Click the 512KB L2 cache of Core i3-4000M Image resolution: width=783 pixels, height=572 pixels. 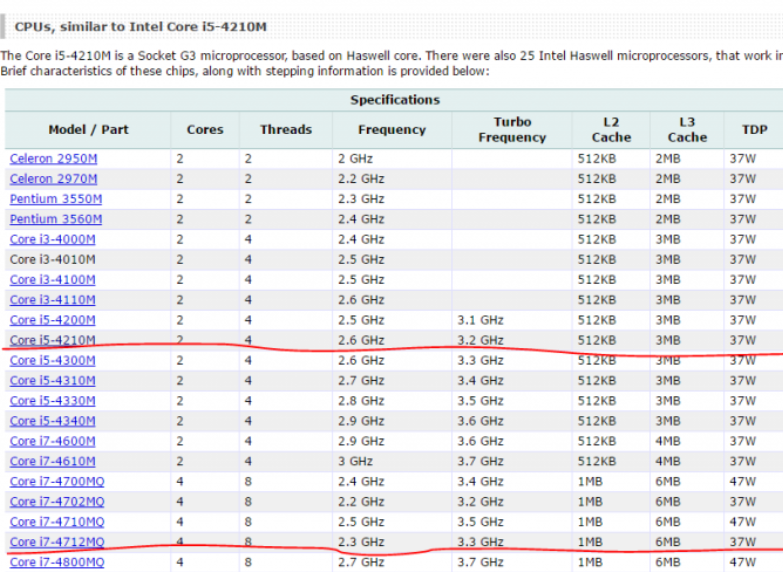pos(597,239)
